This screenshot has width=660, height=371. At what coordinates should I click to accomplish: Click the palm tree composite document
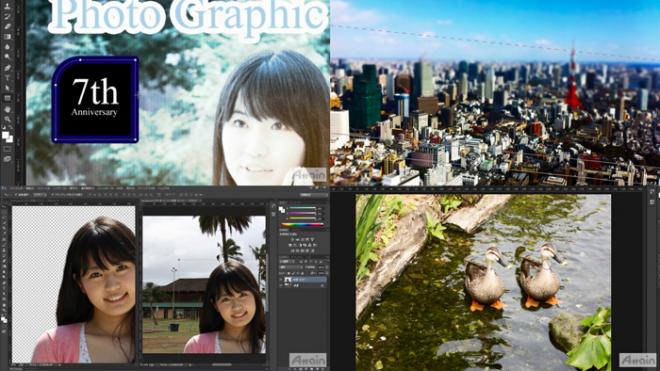(204, 284)
